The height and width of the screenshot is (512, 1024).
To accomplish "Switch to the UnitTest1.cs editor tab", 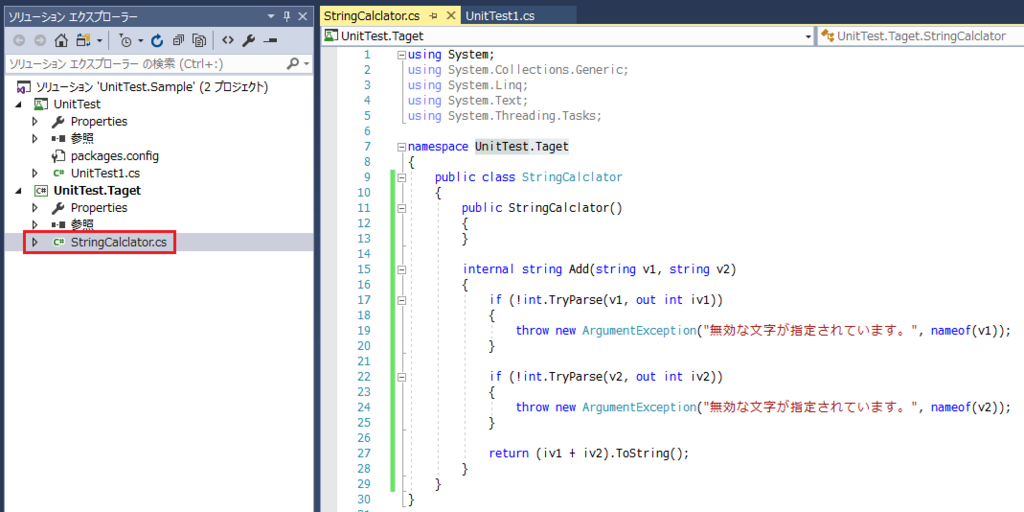I will [x=500, y=16].
